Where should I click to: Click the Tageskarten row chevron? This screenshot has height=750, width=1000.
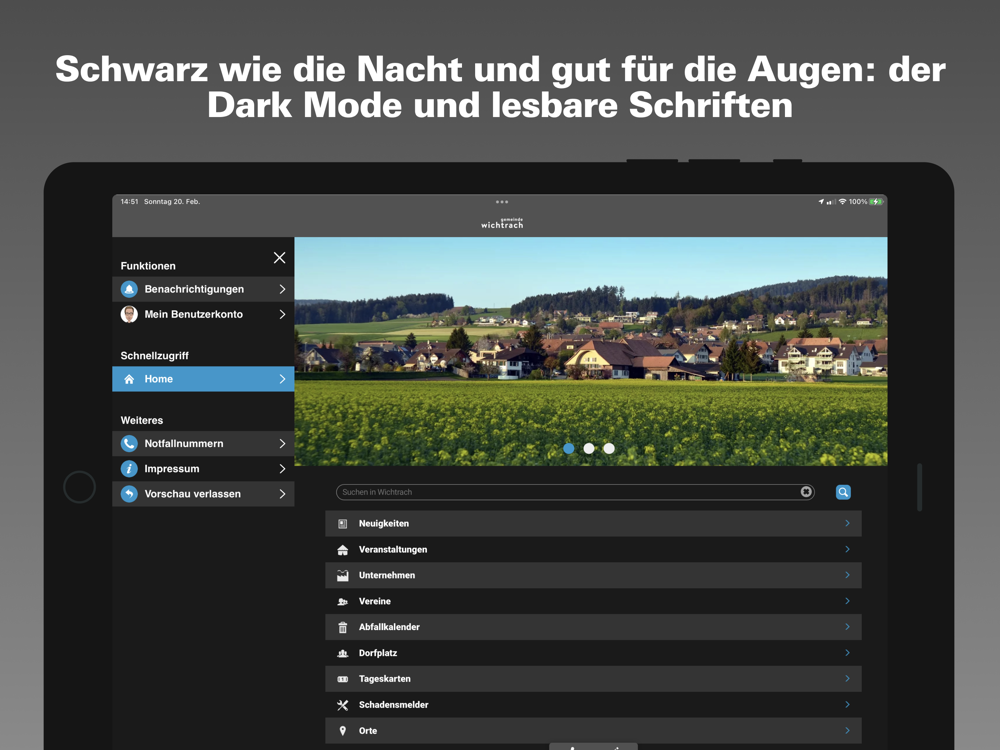click(x=848, y=679)
